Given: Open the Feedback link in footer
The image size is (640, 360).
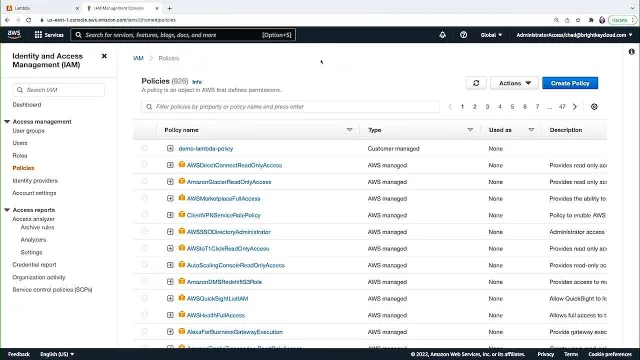Looking at the screenshot, I should [x=19, y=354].
